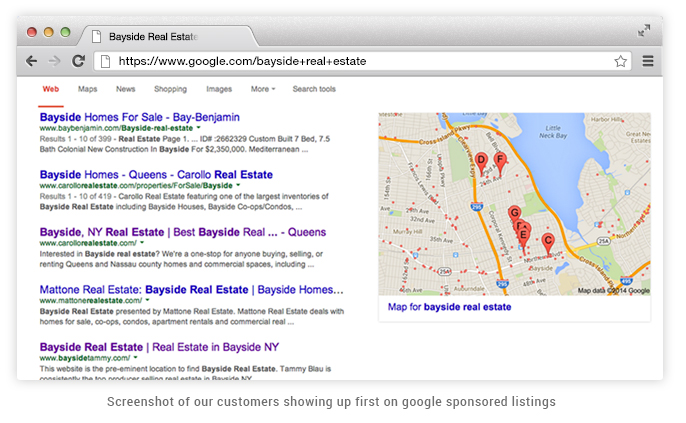Viewport: 686px width, 423px height.
Task: Select the Bayside Real Estate browser tab
Action: tap(166, 36)
